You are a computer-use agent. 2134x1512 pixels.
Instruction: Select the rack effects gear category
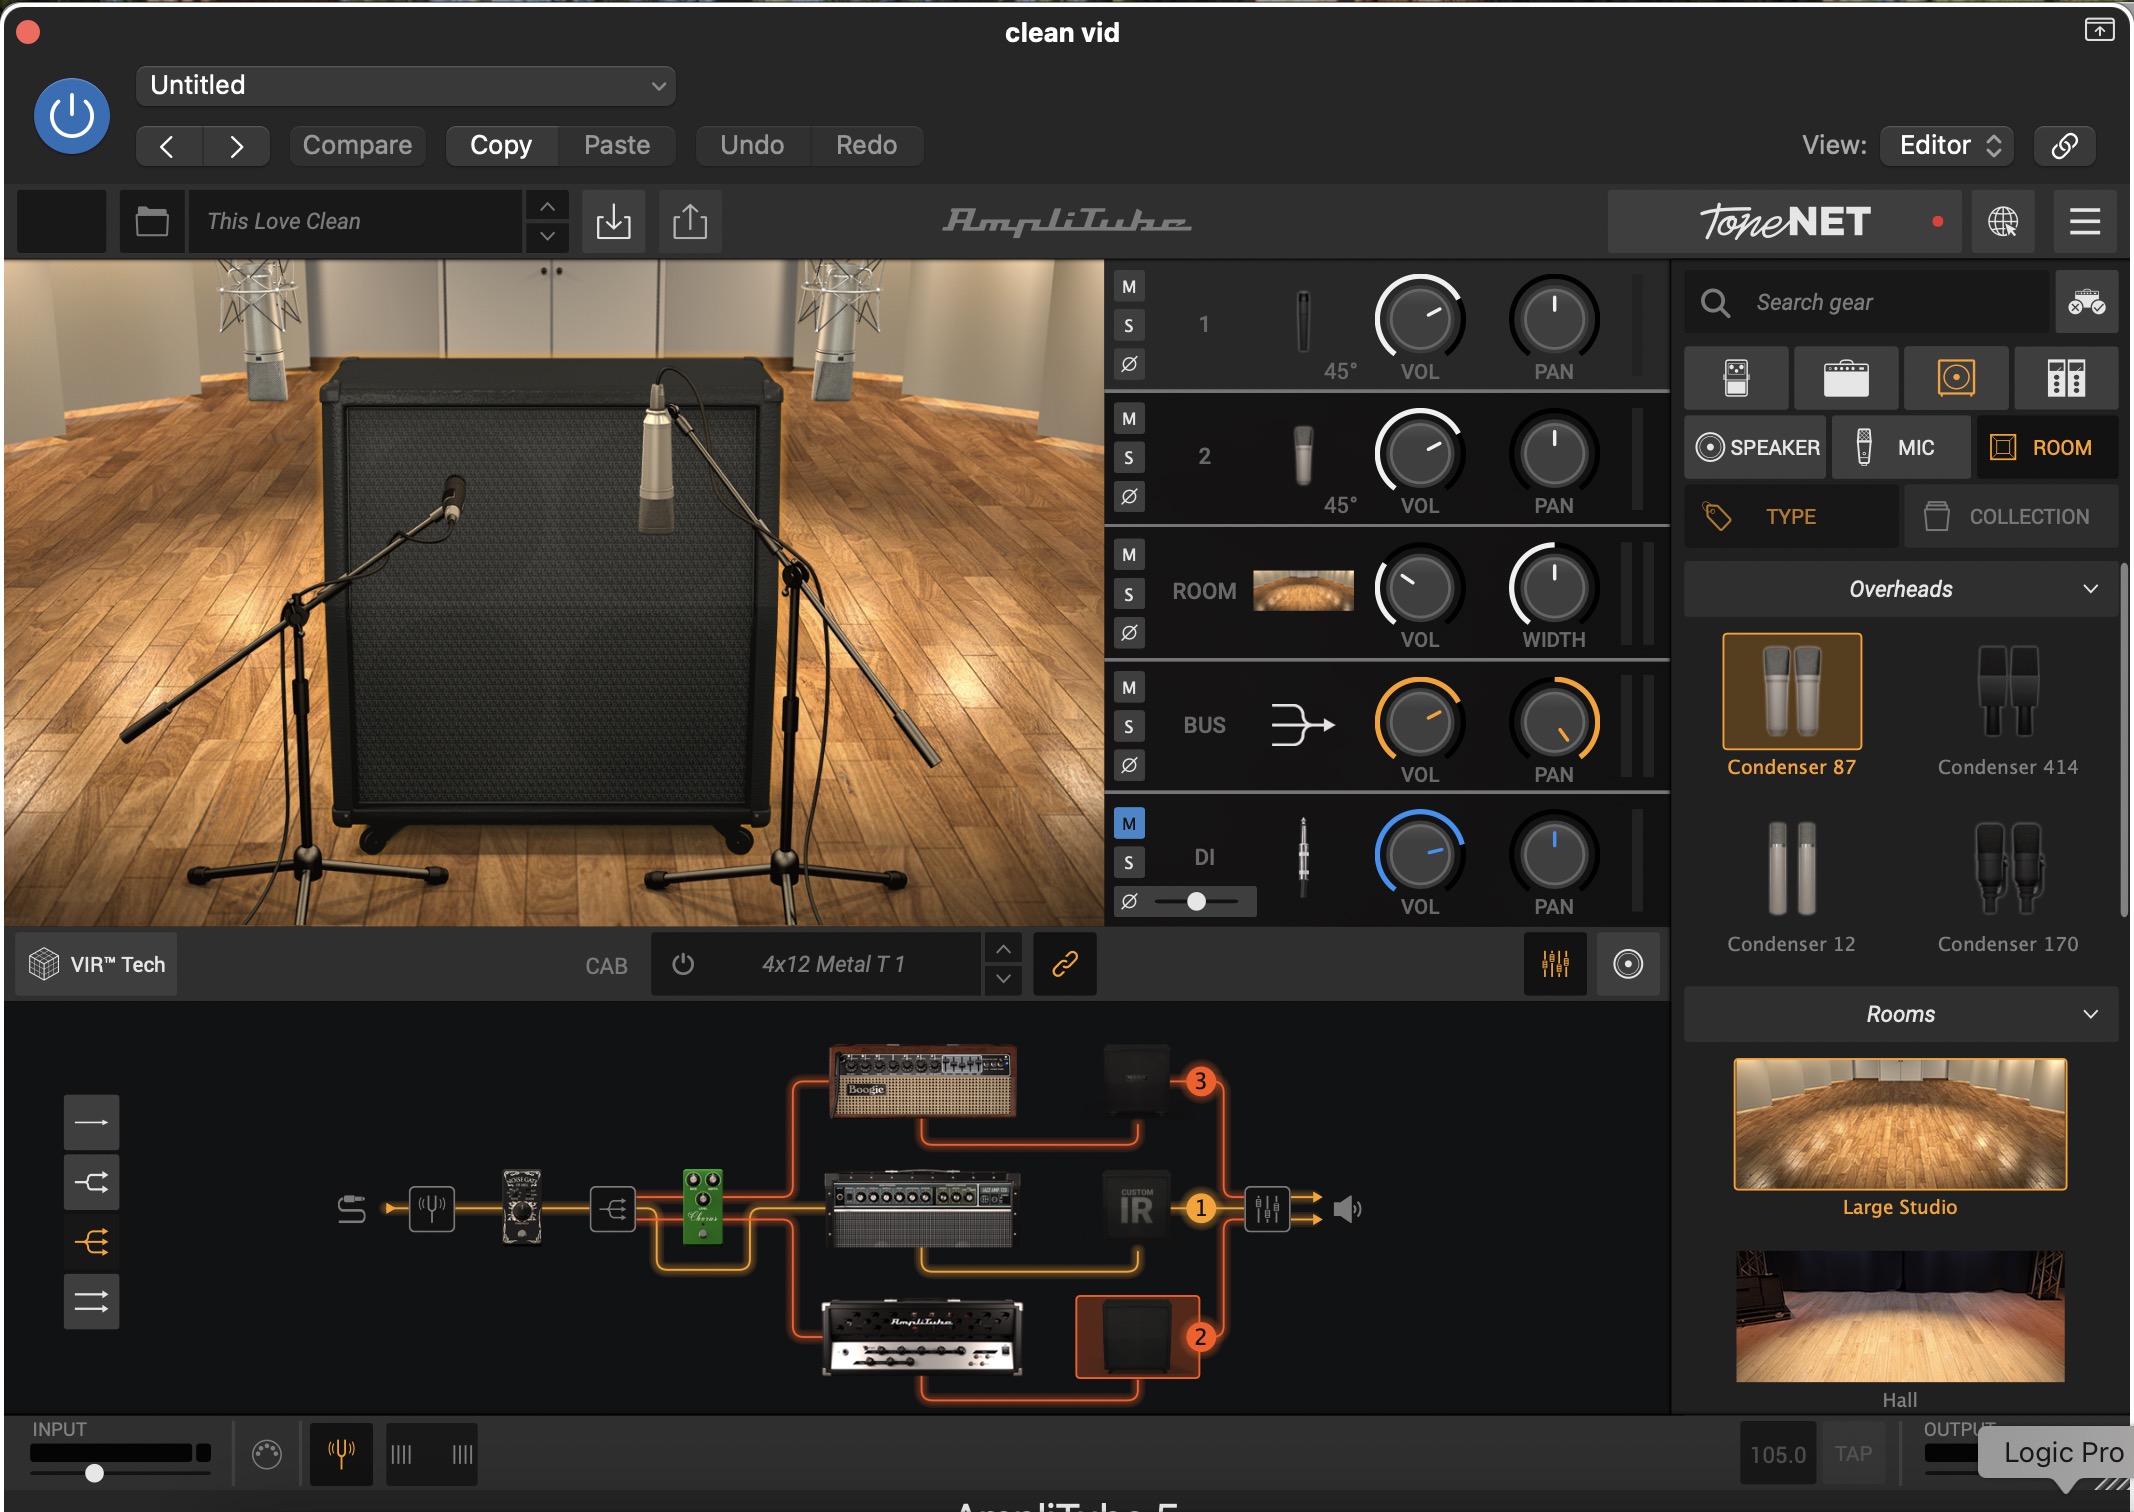(x=2066, y=378)
